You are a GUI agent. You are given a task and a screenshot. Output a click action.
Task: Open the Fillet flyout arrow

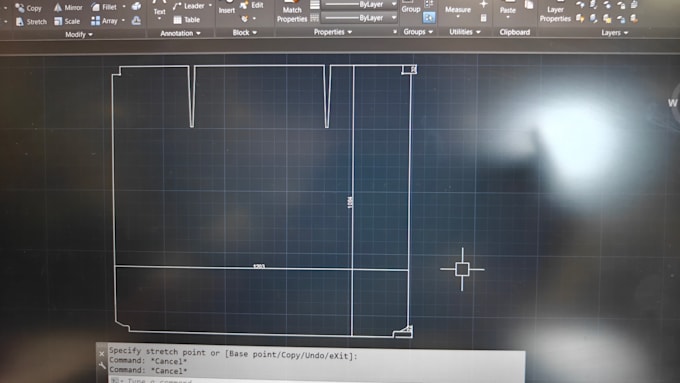click(x=124, y=7)
